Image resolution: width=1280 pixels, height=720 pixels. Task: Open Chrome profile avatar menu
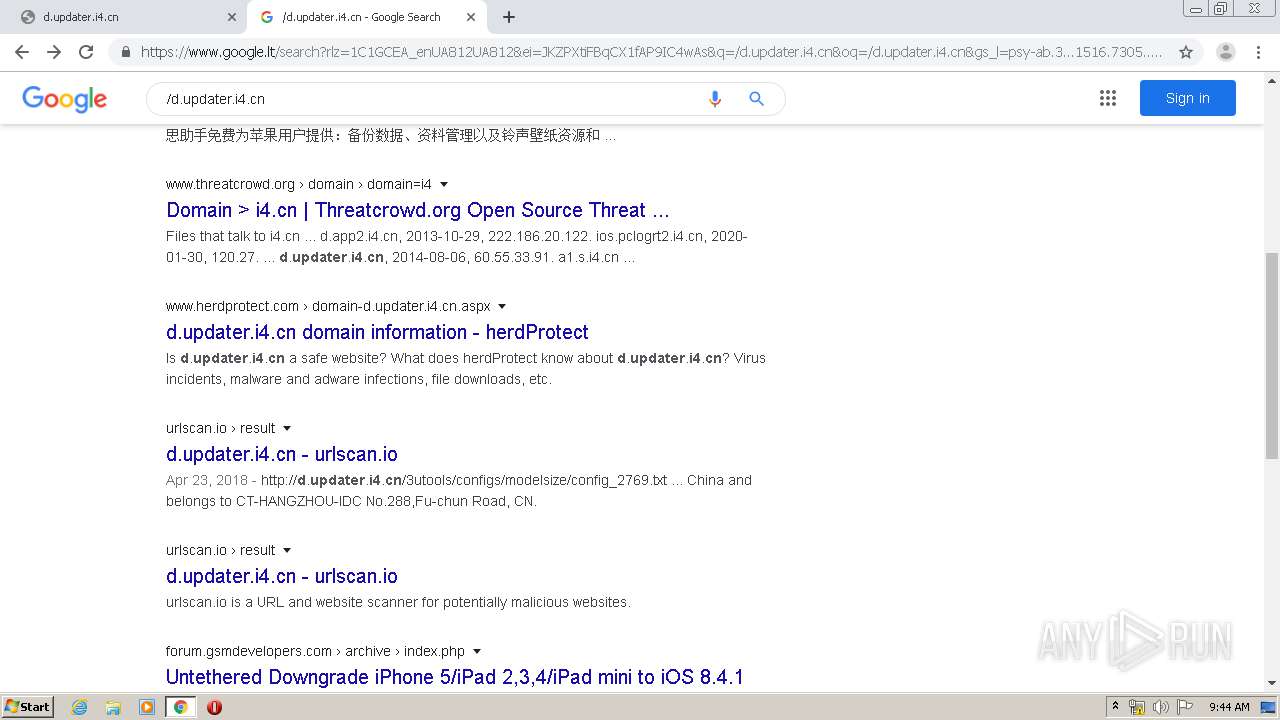tap(1226, 52)
